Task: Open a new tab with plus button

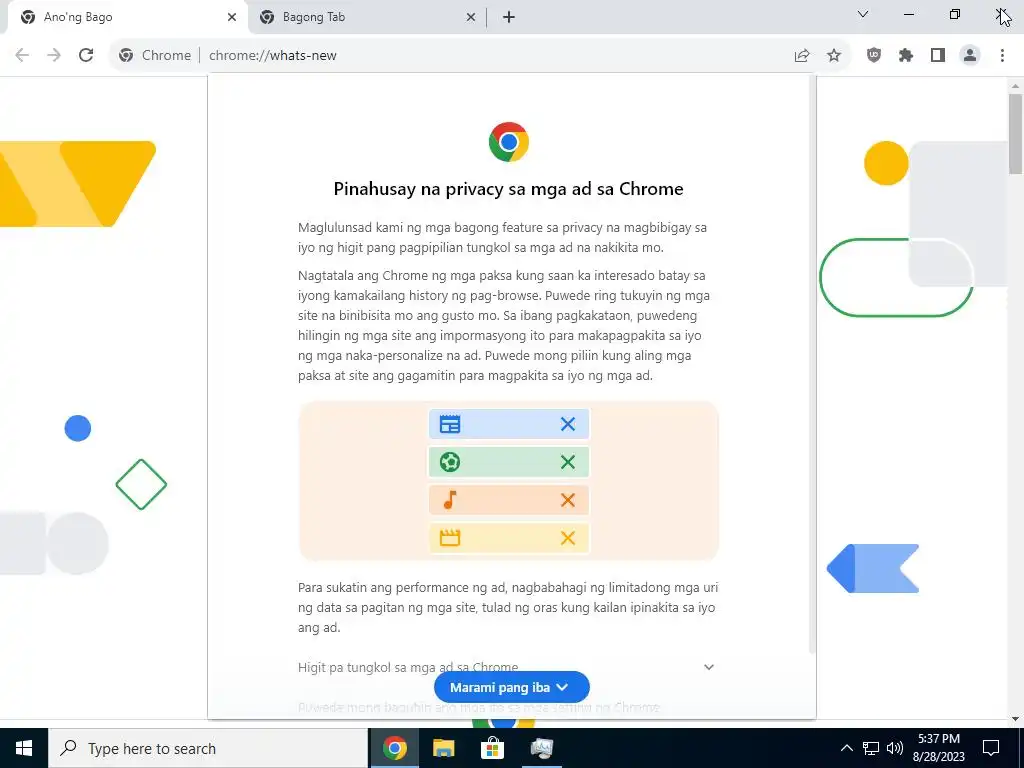Action: pyautogui.click(x=509, y=18)
